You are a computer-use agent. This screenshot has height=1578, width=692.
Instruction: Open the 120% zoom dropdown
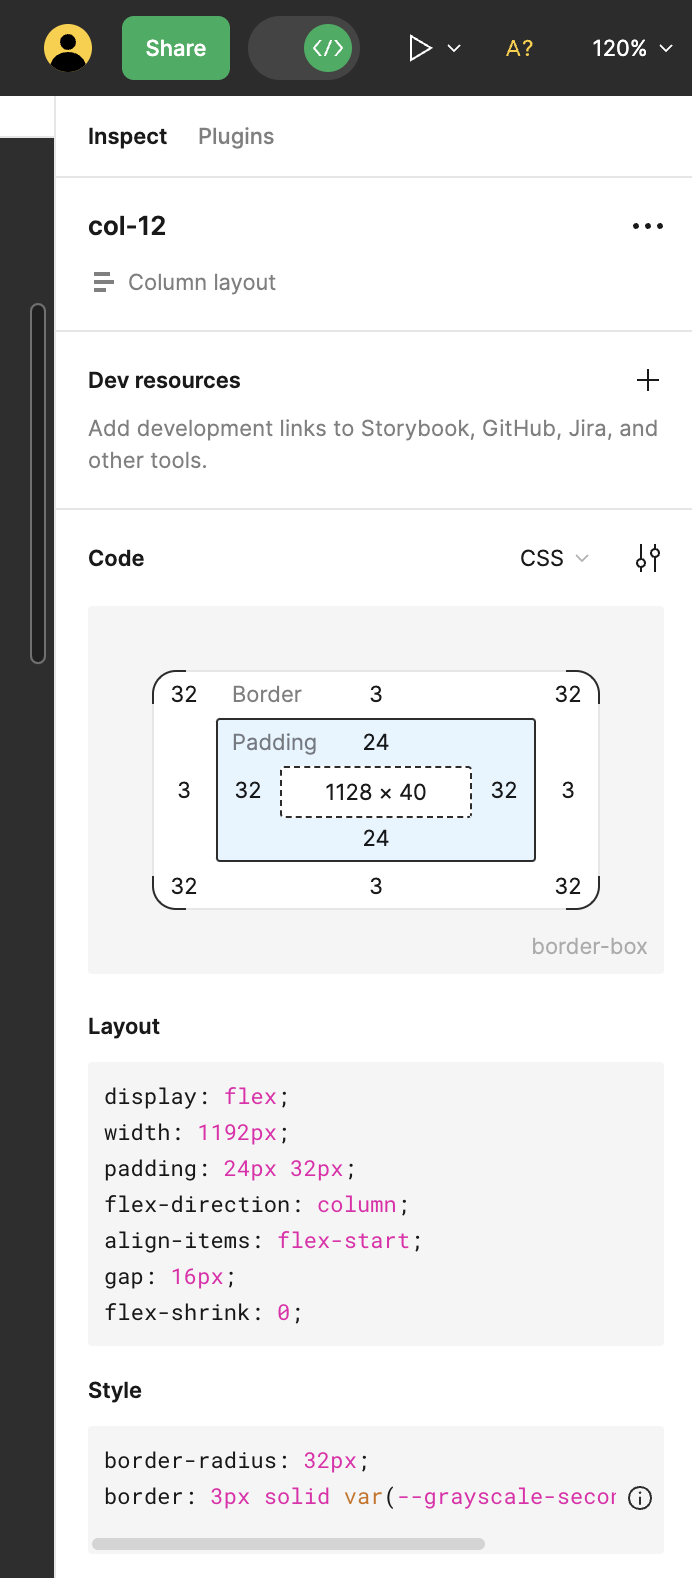pyautogui.click(x=632, y=48)
